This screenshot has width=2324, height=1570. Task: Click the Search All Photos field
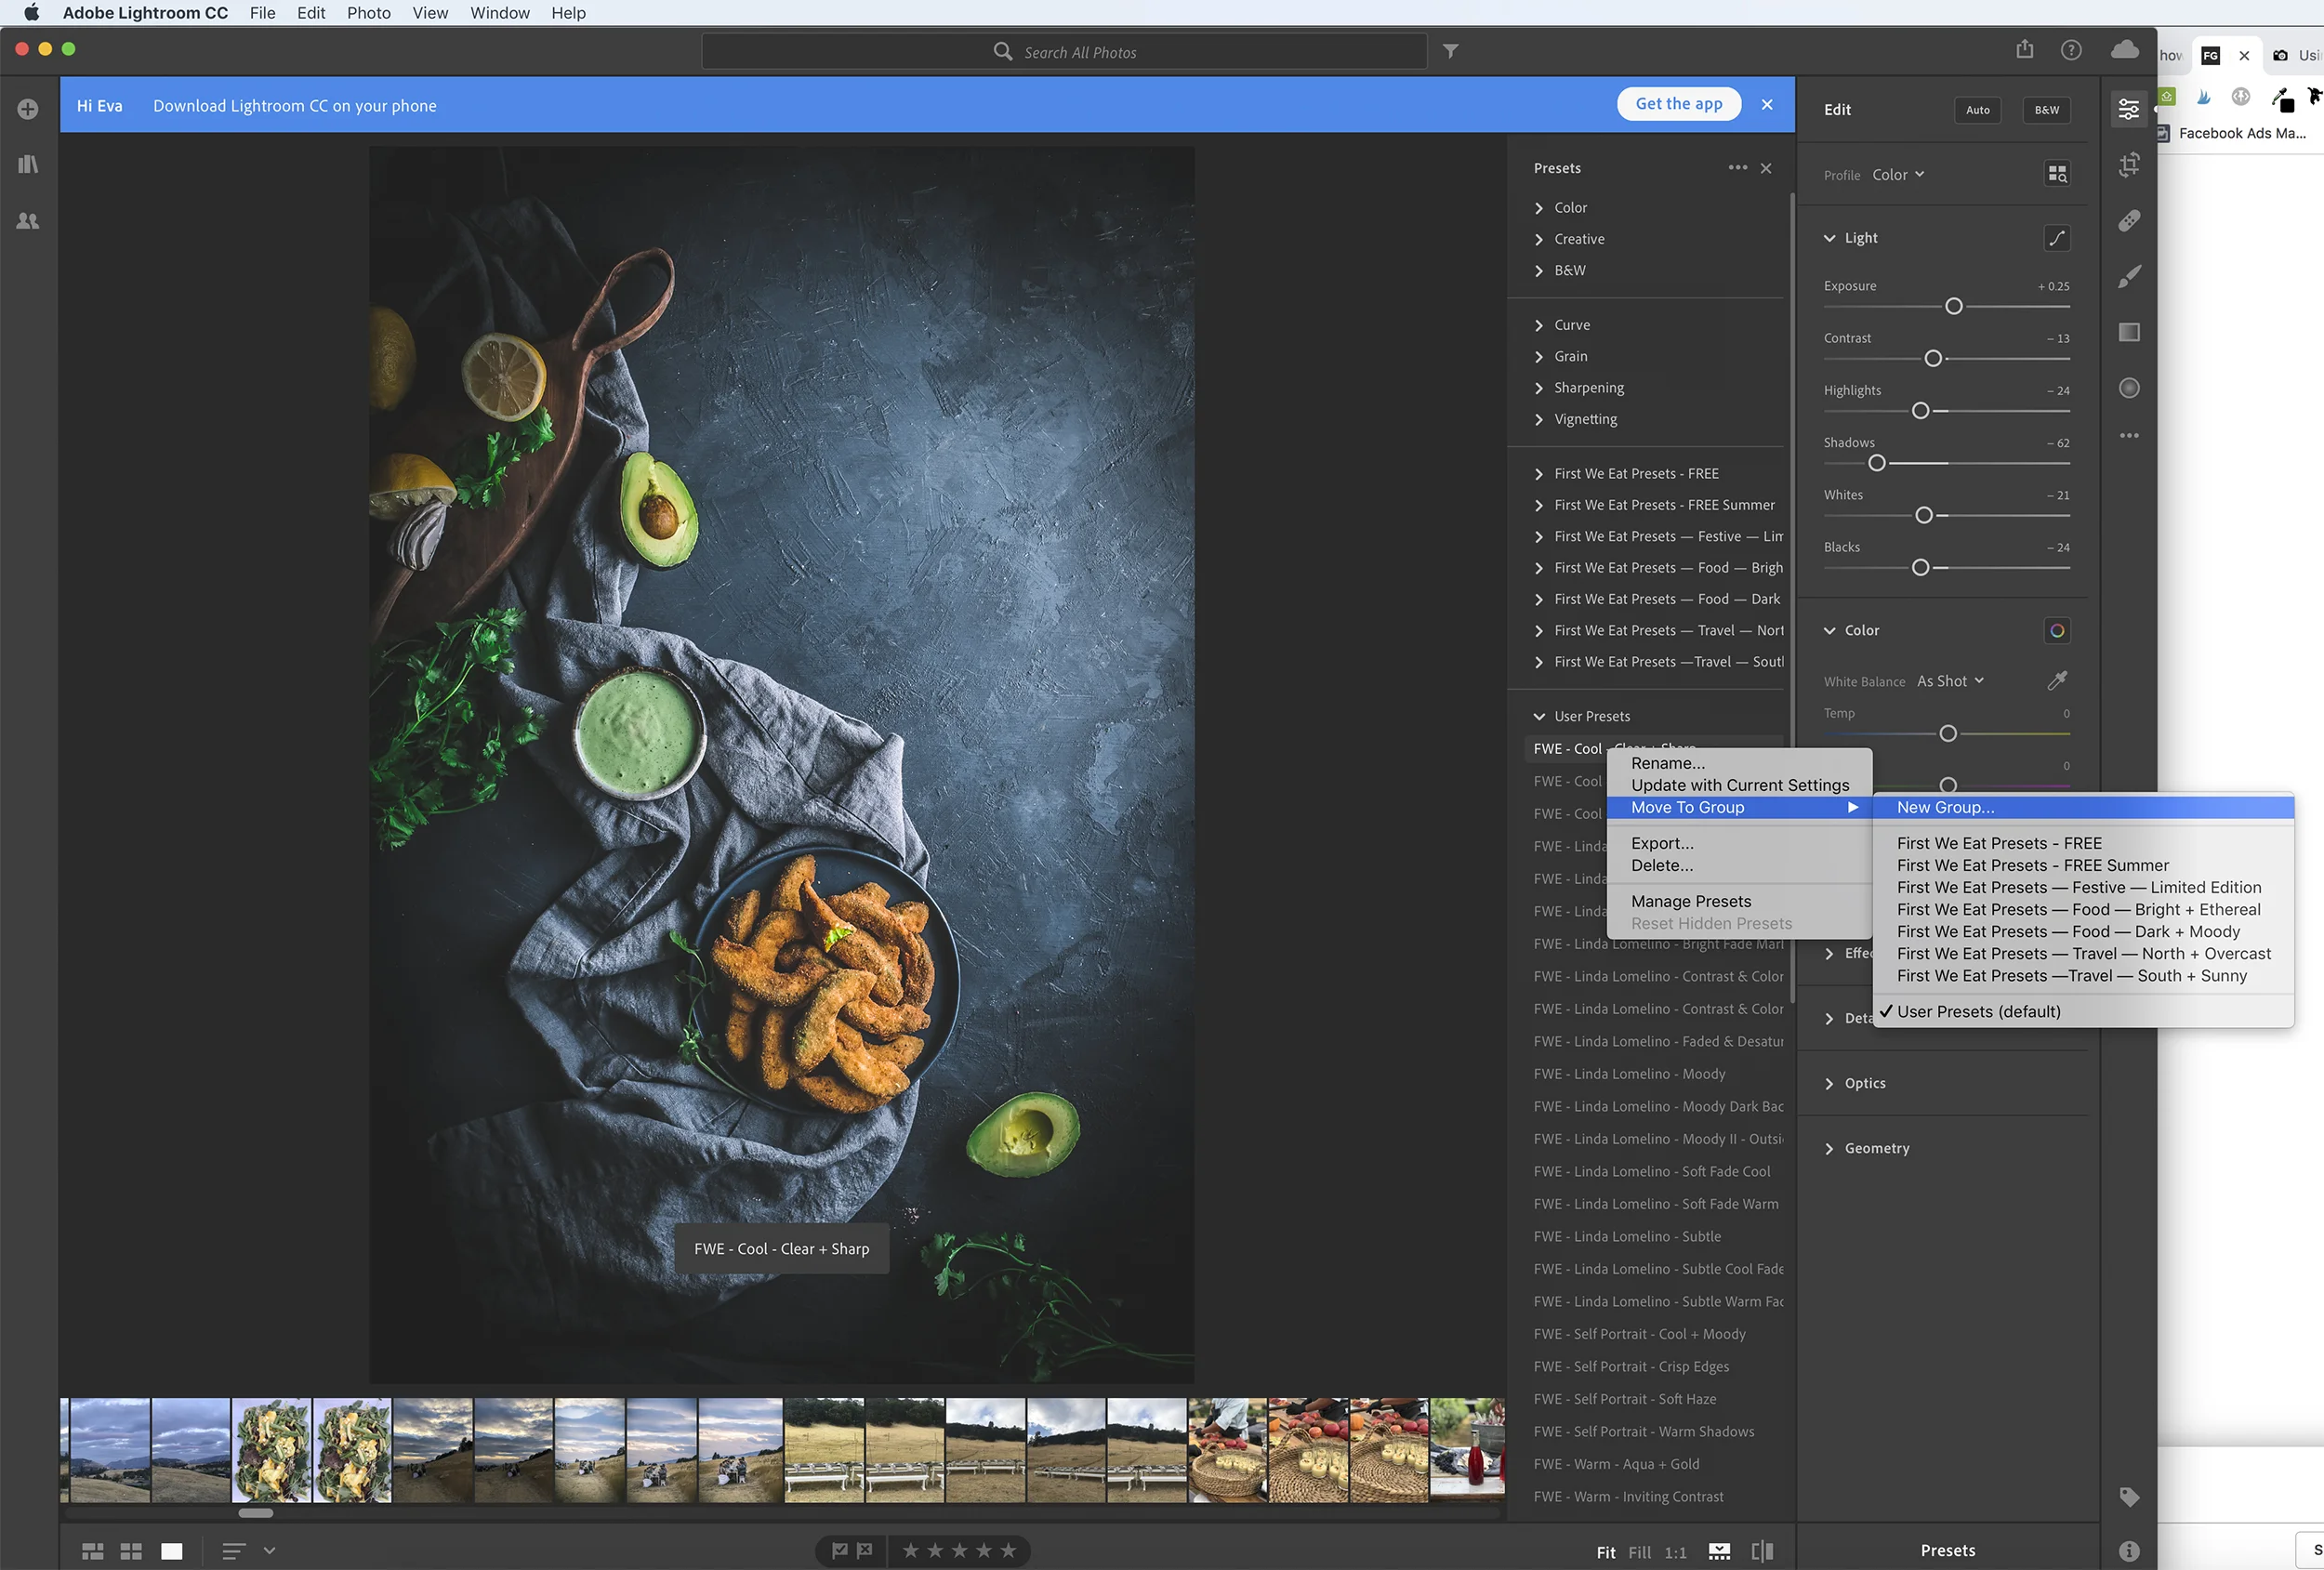1064,52
